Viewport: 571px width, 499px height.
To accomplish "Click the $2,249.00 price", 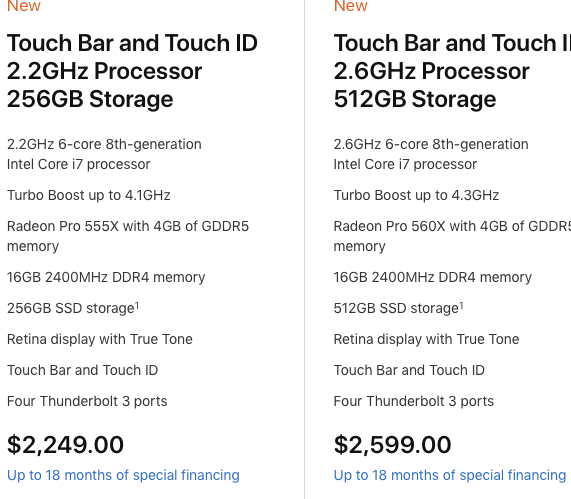I will [x=66, y=445].
